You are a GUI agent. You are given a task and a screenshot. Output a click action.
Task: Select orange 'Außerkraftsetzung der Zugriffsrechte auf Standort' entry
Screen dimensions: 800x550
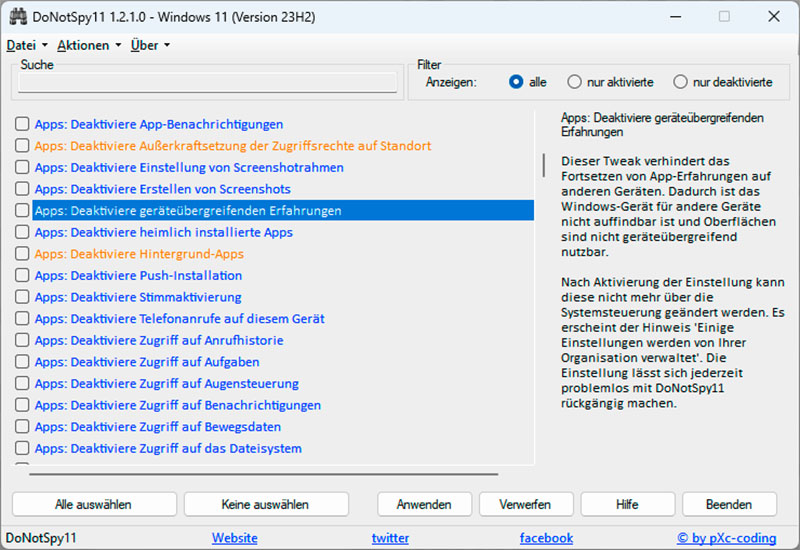233,146
